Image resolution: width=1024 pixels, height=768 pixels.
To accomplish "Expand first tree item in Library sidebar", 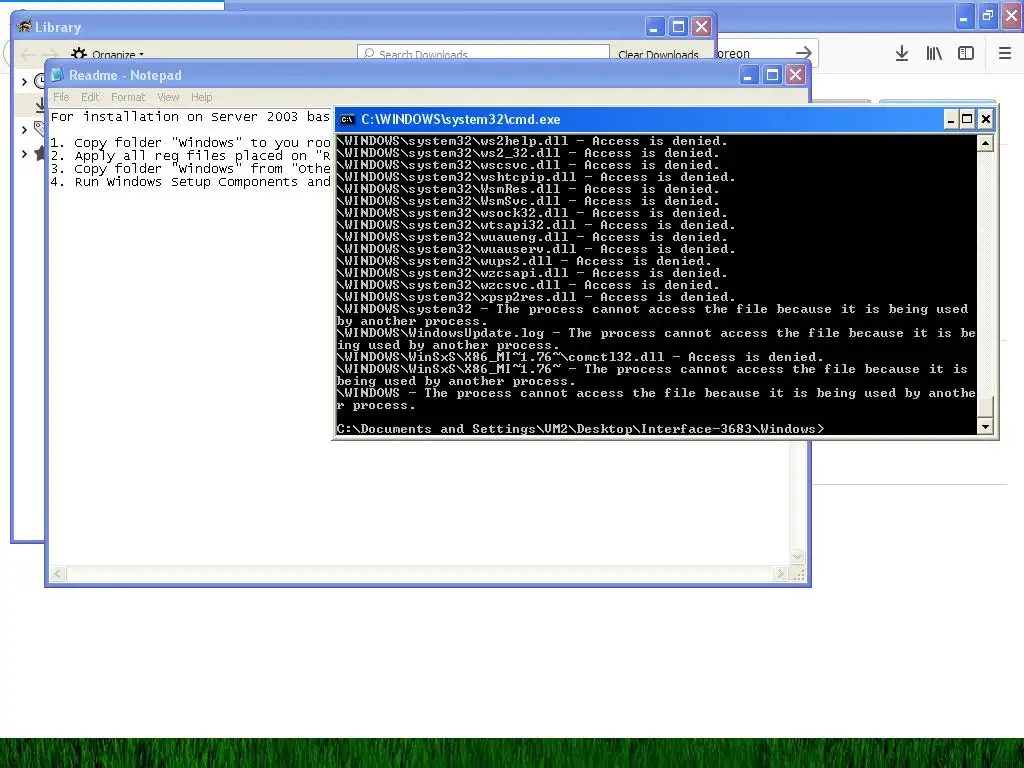I will [24, 82].
